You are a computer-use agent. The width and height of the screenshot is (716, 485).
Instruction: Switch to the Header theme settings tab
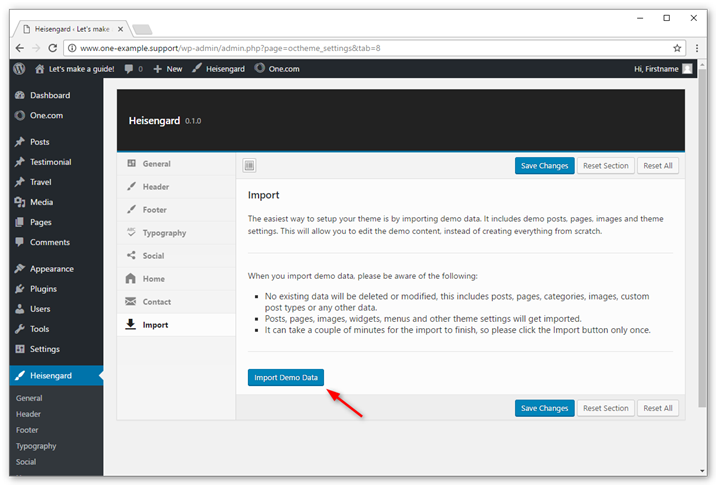[x=176, y=186]
